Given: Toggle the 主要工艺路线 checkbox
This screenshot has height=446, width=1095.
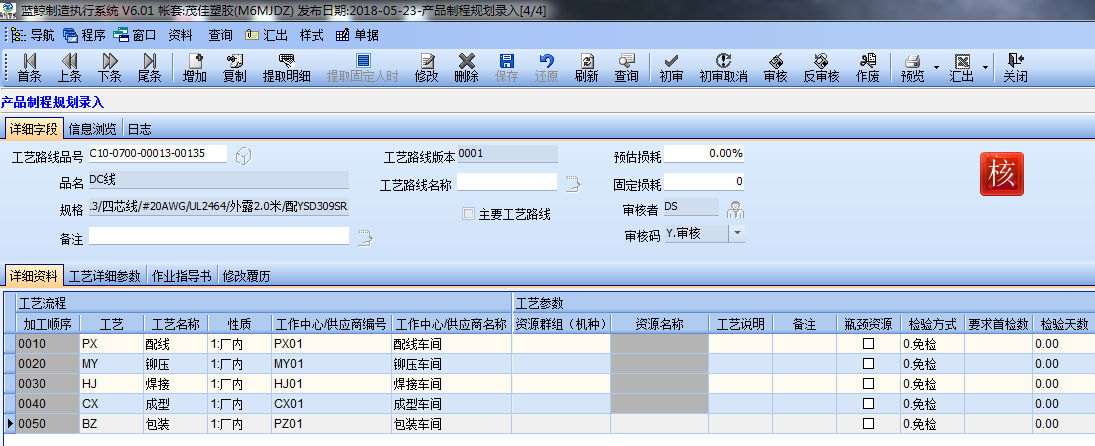Looking at the screenshot, I should (x=468, y=213).
